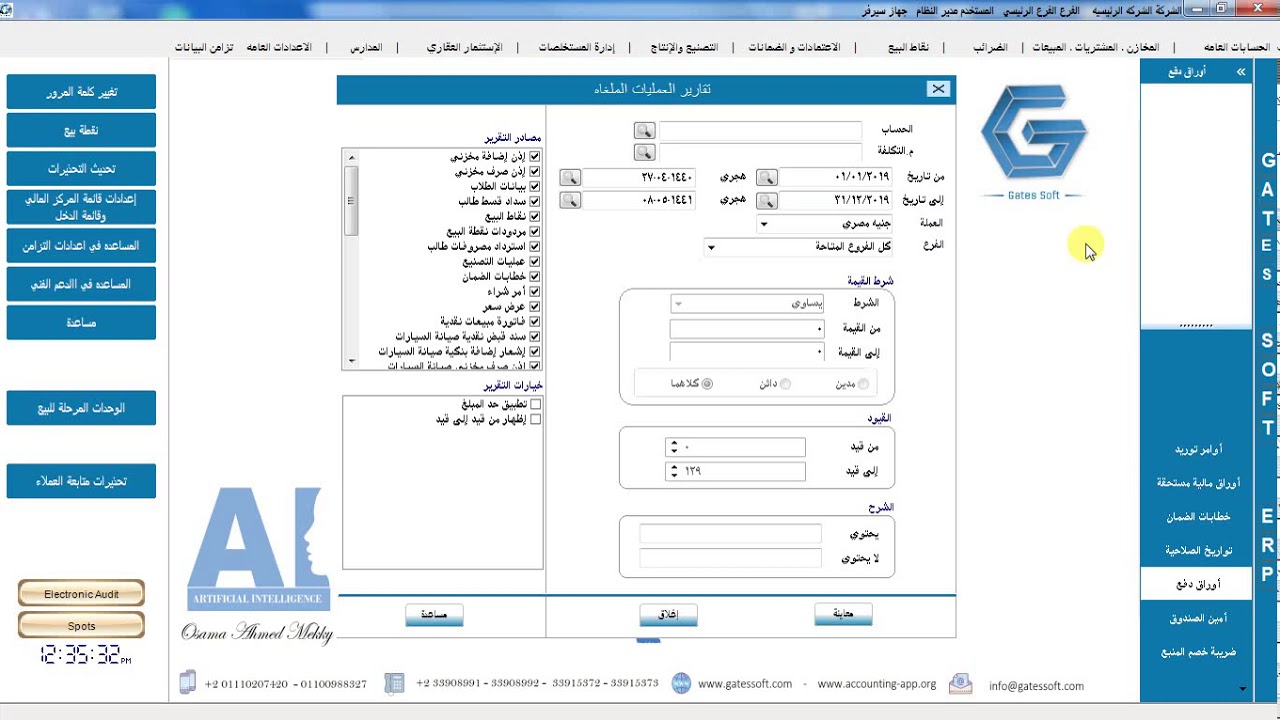Image resolution: width=1280 pixels, height=720 pixels.
Task: Select كلاهما radio button
Action: coord(707,384)
